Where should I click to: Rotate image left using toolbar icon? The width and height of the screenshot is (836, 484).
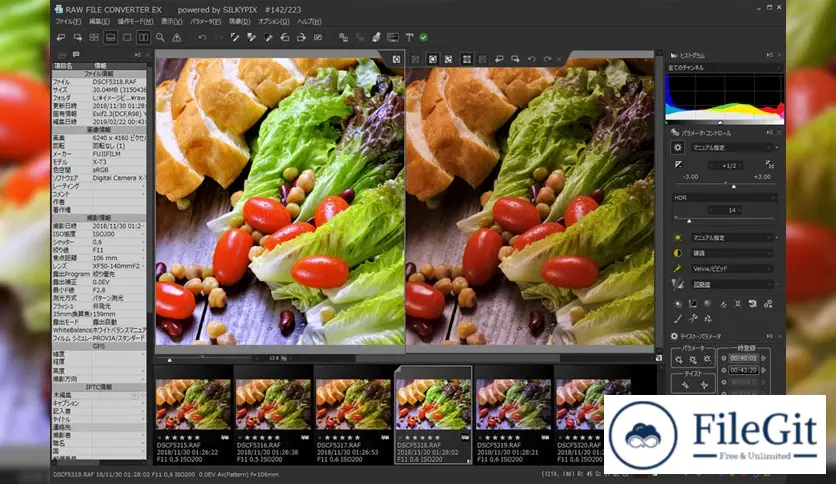(285, 37)
